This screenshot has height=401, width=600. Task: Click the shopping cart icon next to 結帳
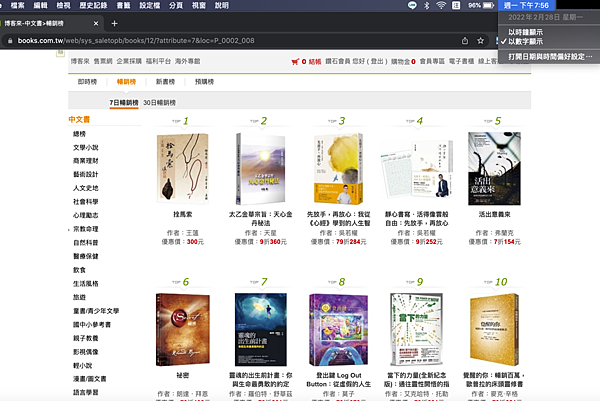[295, 61]
